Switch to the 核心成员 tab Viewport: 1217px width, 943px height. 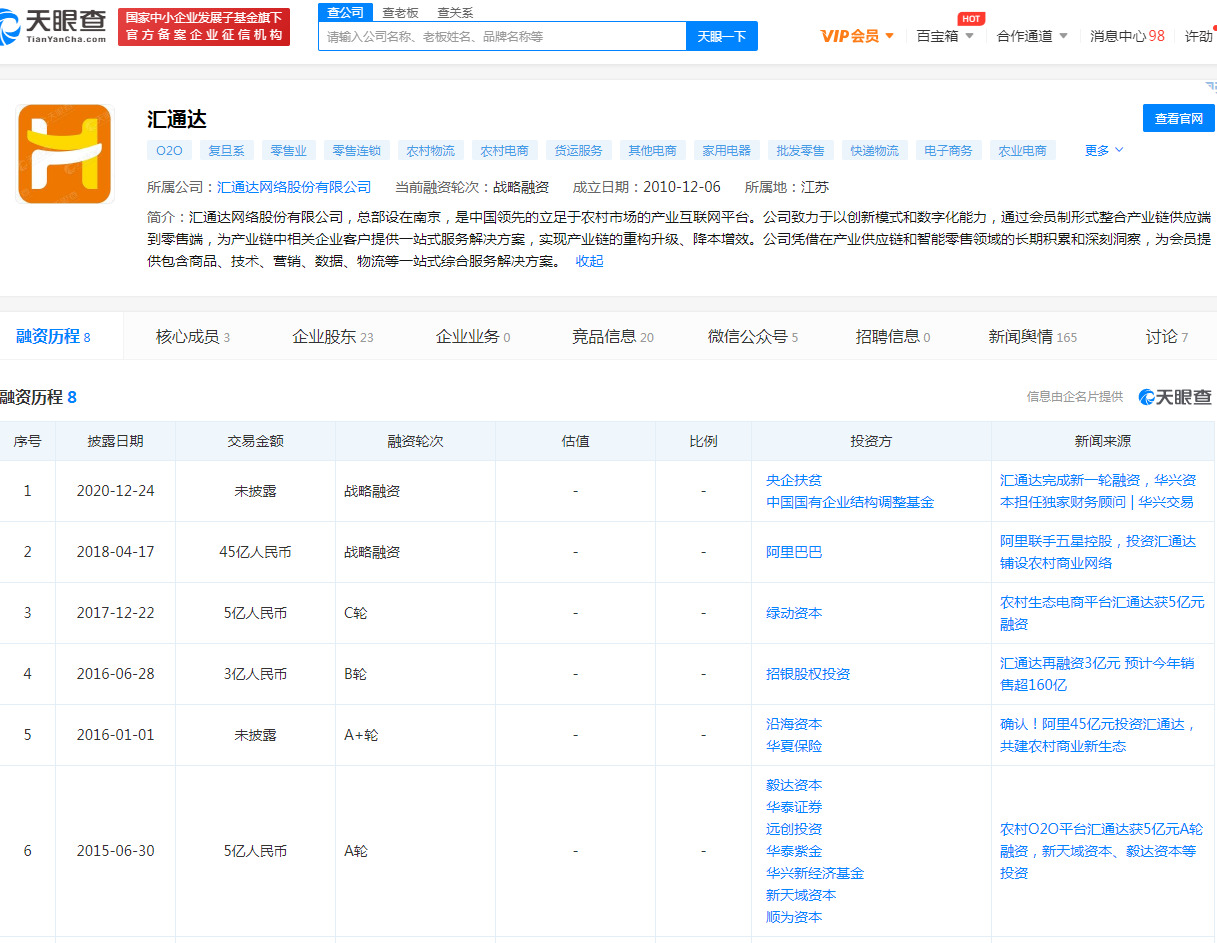click(193, 337)
